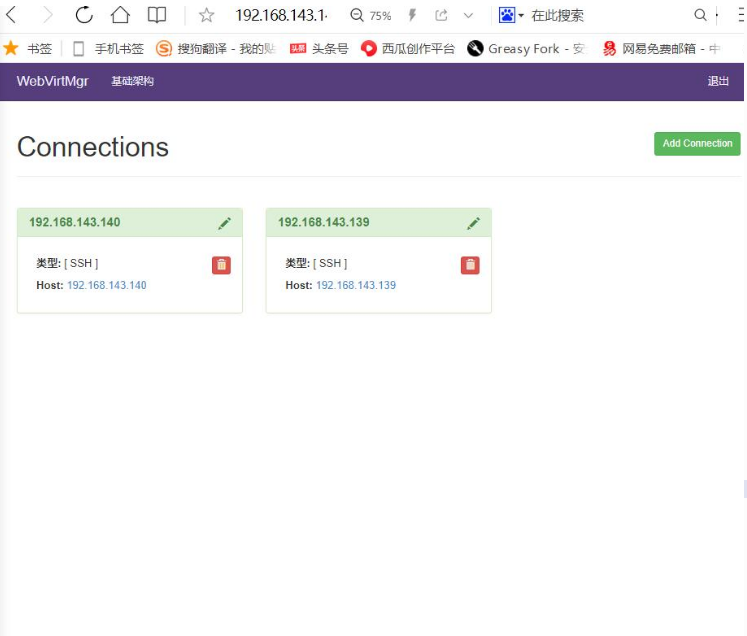Delete the 192.168.143.140 connection
The image size is (747, 636).
[x=221, y=265]
